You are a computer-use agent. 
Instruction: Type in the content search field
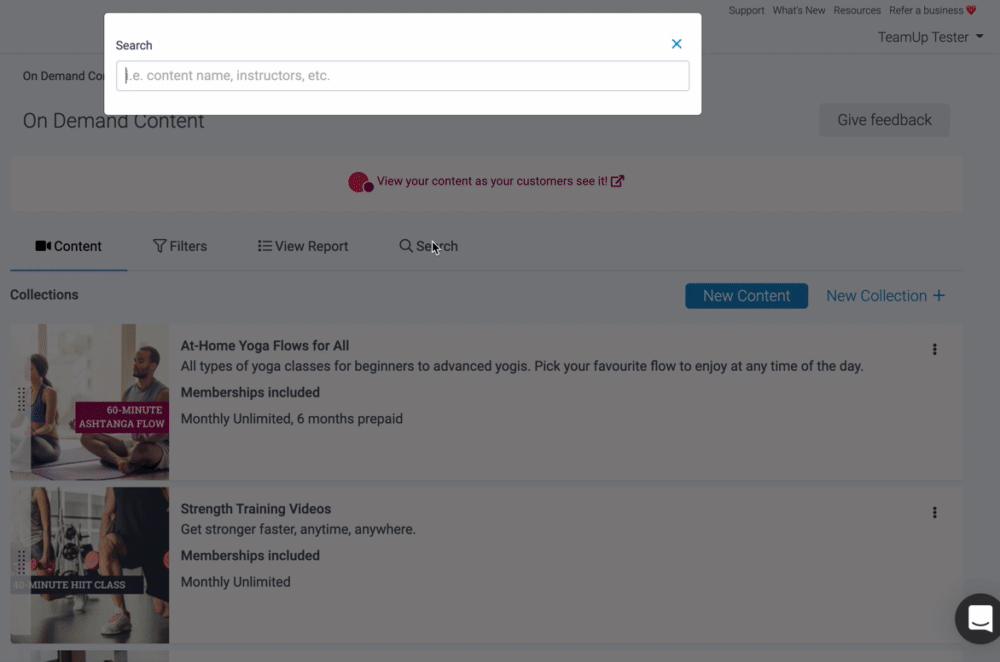pos(402,76)
